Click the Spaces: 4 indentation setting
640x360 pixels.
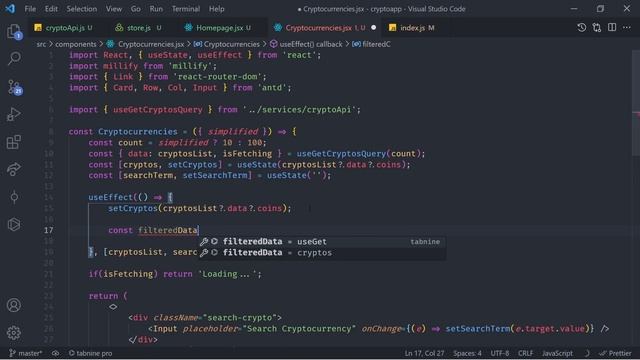pyautogui.click(x=467, y=353)
